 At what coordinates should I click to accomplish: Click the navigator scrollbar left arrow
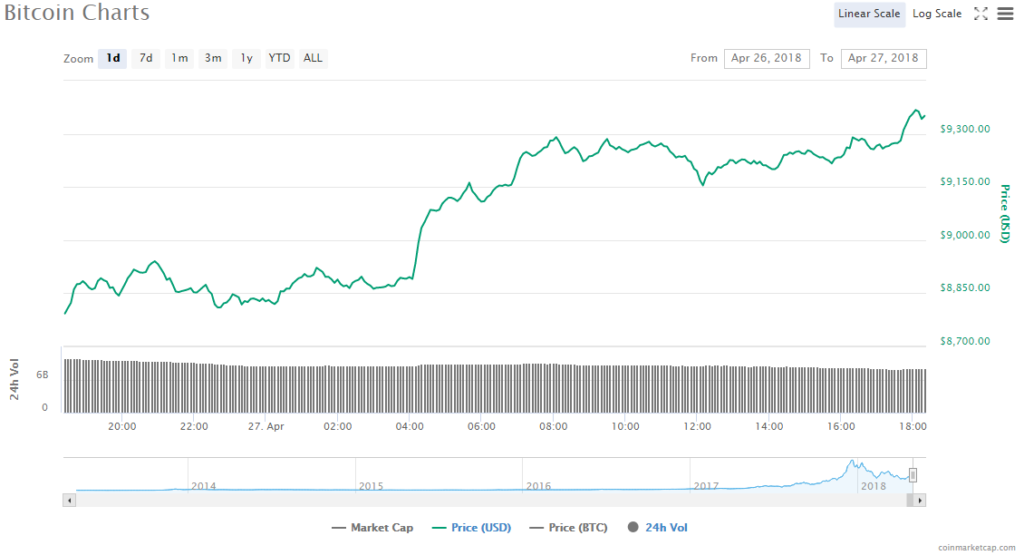(68, 498)
